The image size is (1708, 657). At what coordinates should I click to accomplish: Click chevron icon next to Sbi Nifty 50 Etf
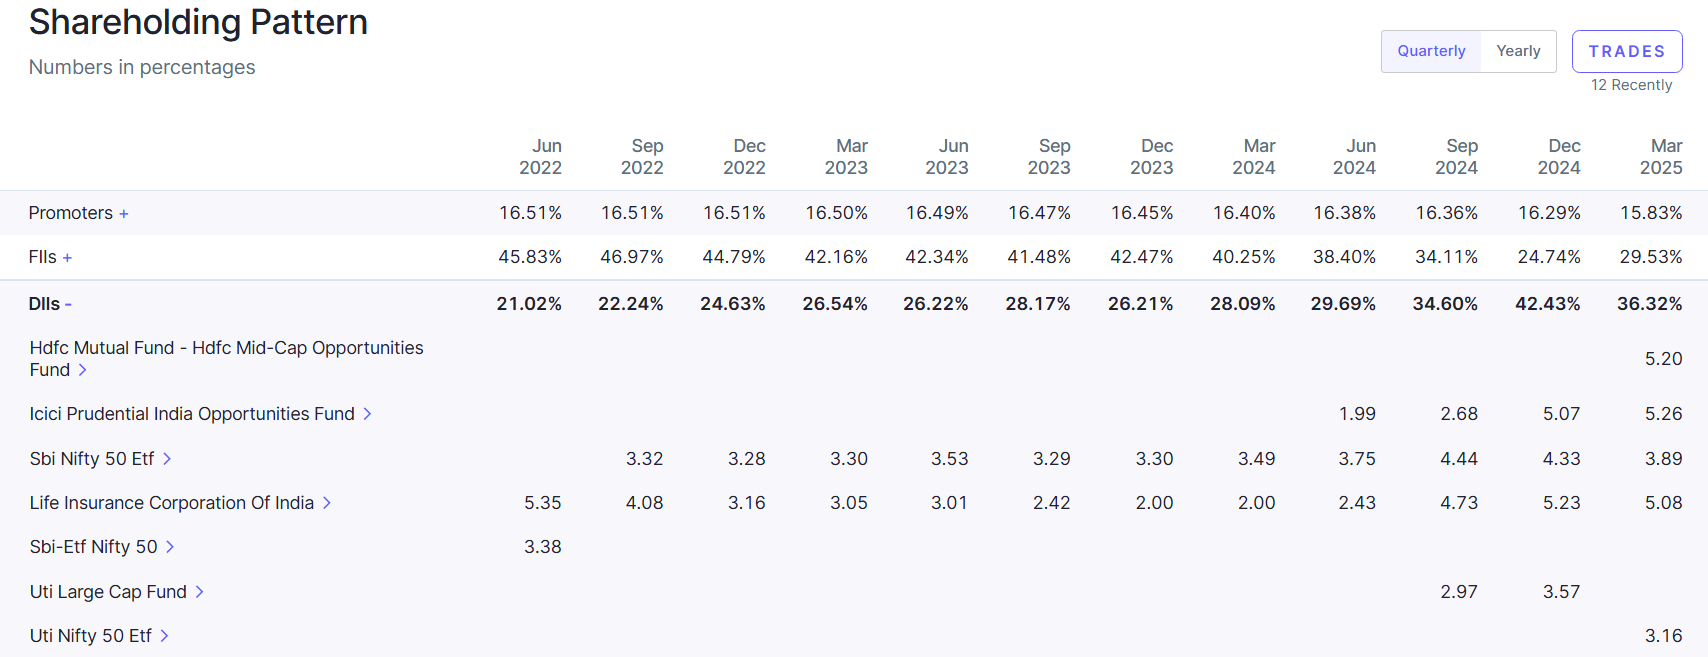pyautogui.click(x=167, y=459)
